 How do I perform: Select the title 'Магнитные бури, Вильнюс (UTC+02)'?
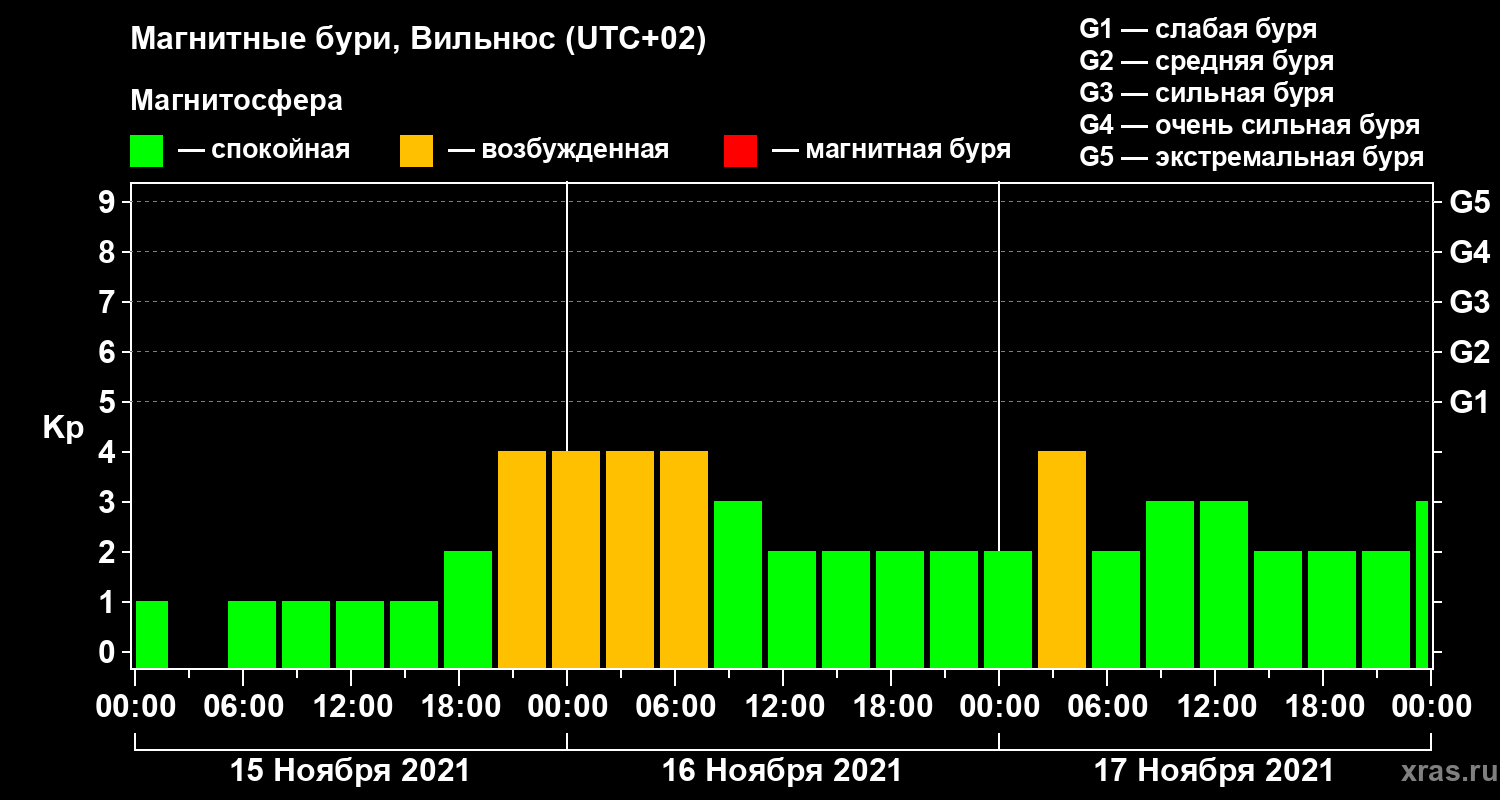coord(418,40)
